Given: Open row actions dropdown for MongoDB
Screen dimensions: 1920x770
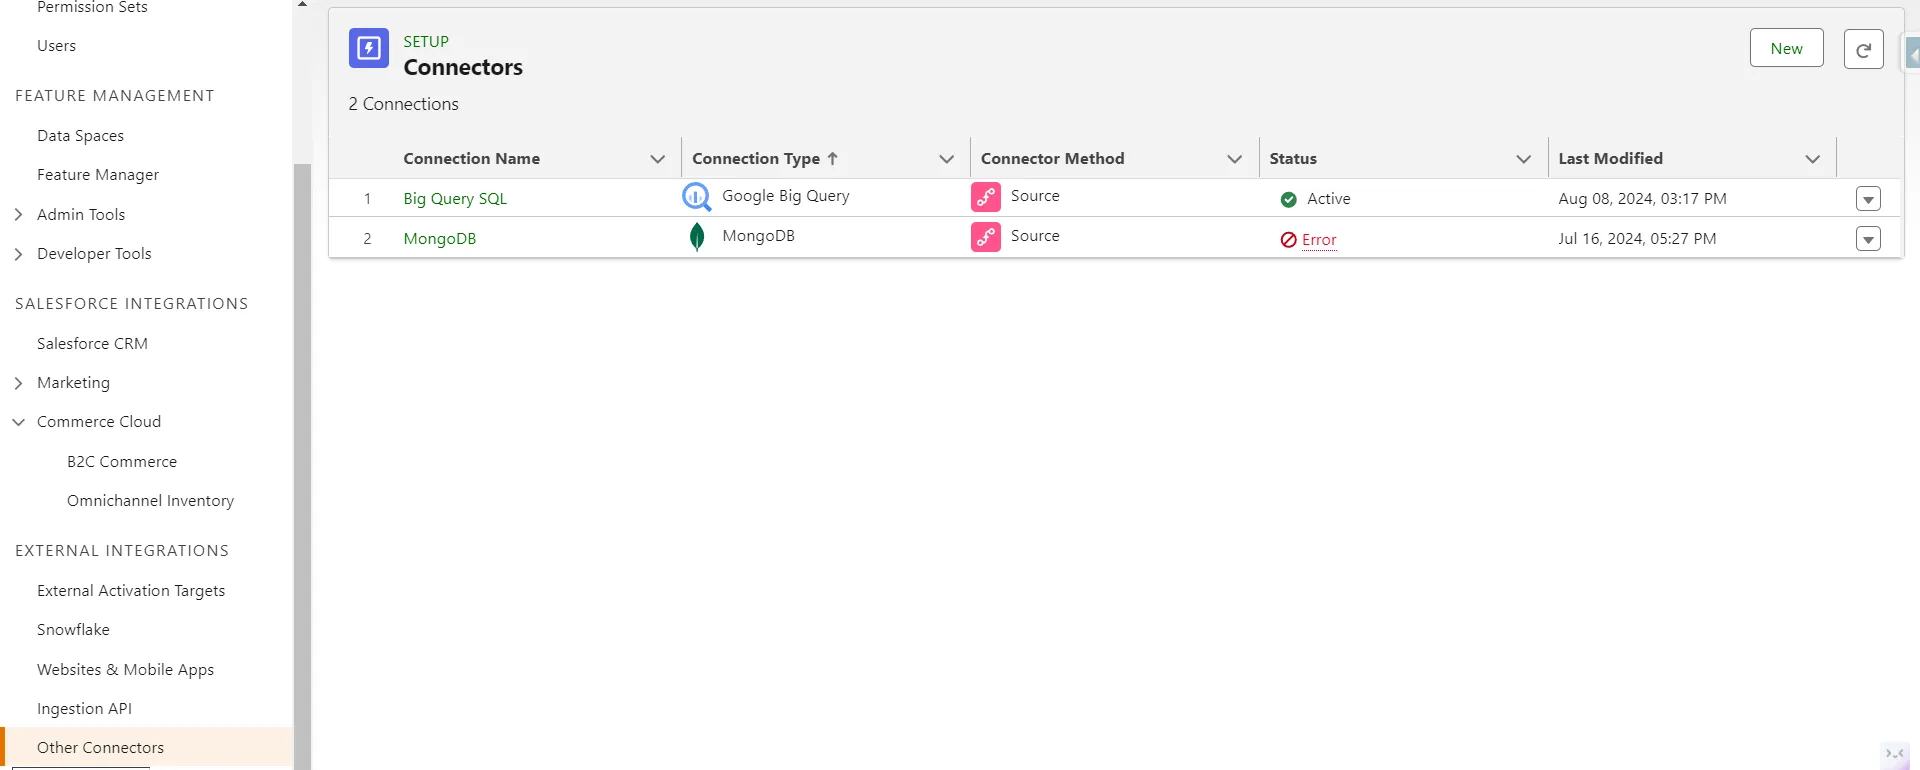Looking at the screenshot, I should pos(1867,239).
